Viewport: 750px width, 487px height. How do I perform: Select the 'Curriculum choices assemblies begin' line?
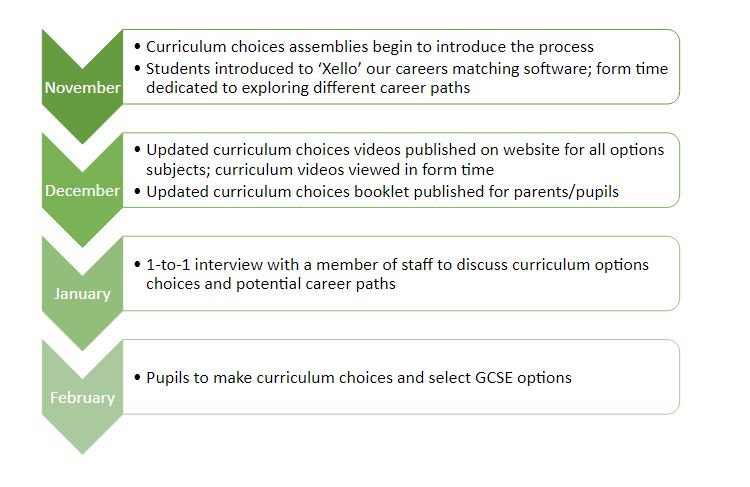[x=370, y=47]
